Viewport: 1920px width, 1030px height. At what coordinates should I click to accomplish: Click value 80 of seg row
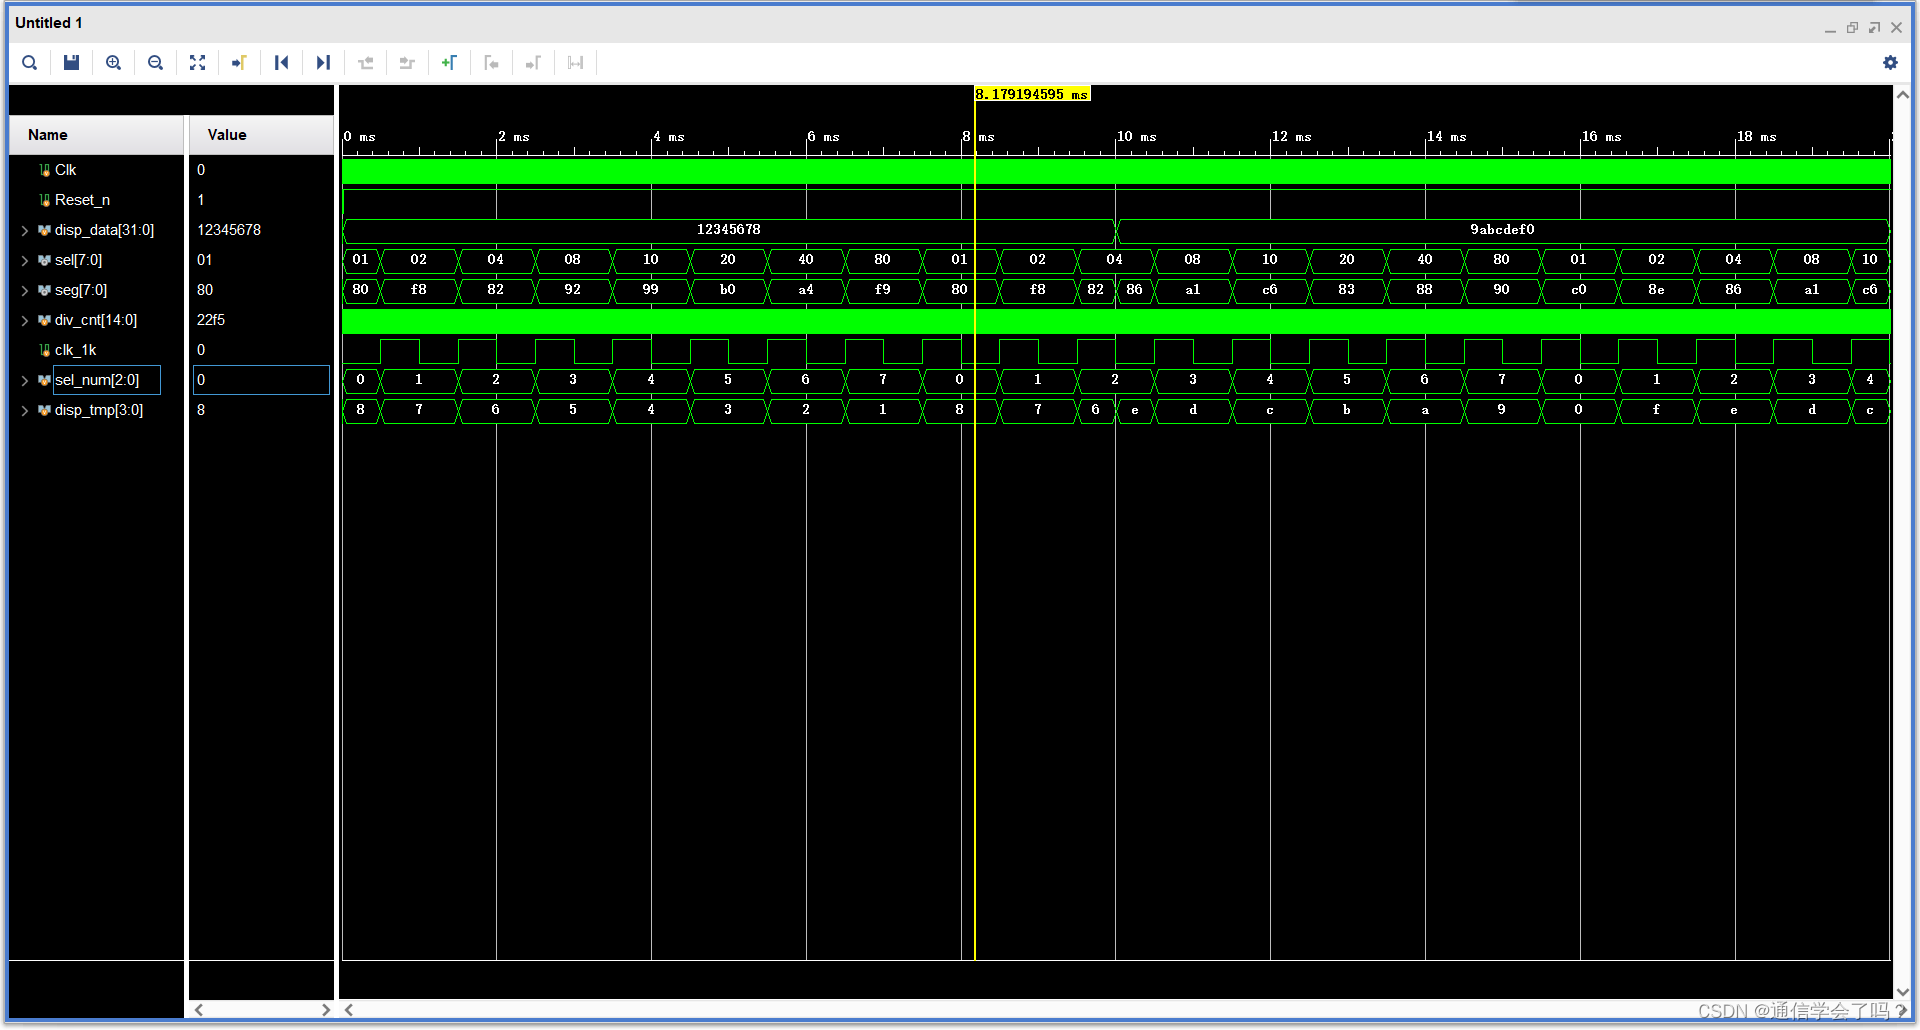[205, 290]
